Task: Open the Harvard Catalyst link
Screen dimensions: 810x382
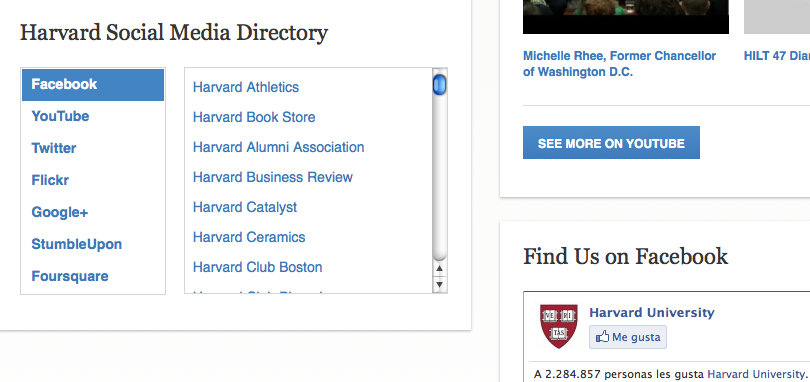Action: pyautogui.click(x=245, y=207)
